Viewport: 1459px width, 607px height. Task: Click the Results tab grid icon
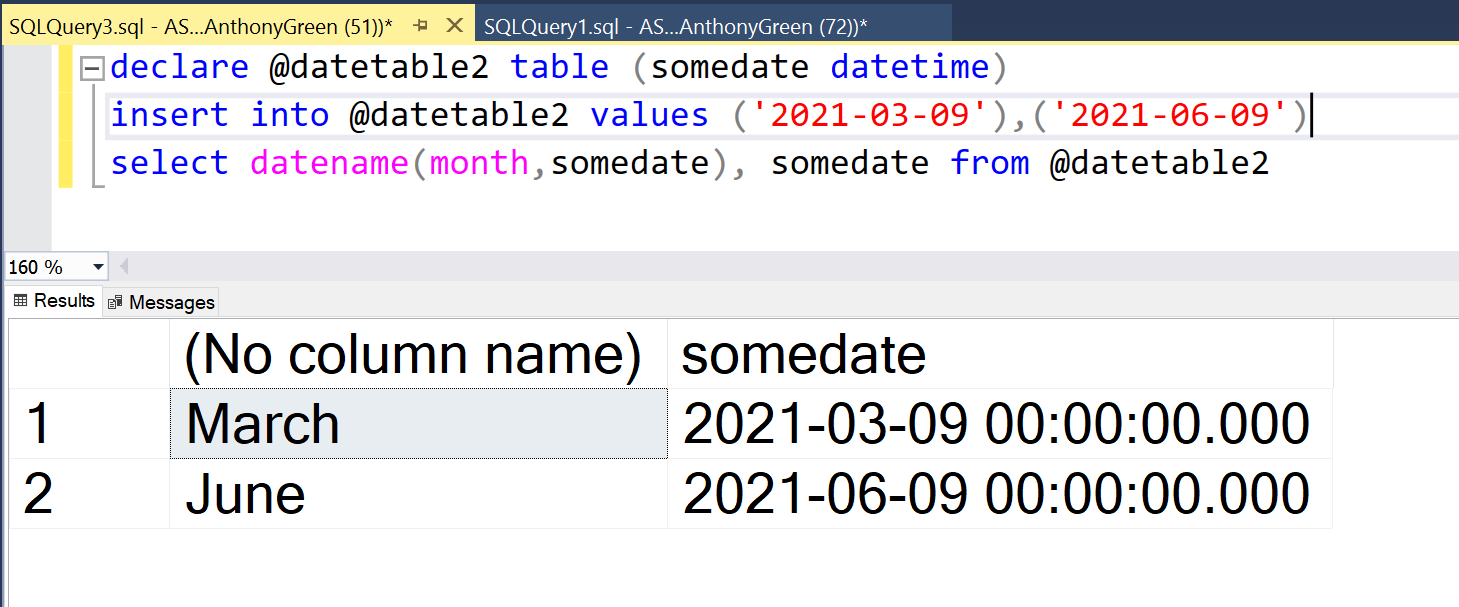tap(20, 301)
